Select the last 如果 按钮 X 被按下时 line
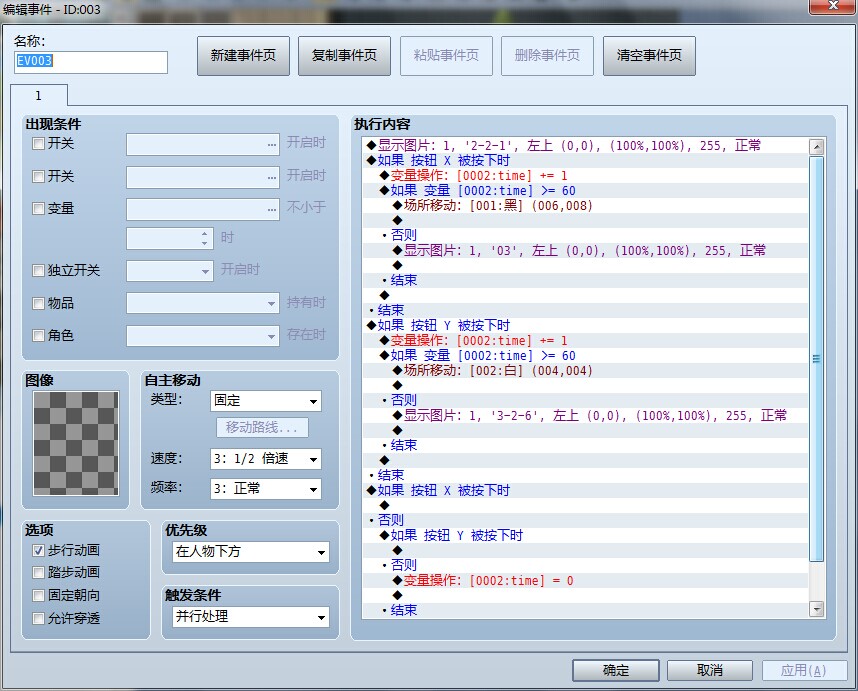The width and height of the screenshot is (858, 691). tap(585, 490)
